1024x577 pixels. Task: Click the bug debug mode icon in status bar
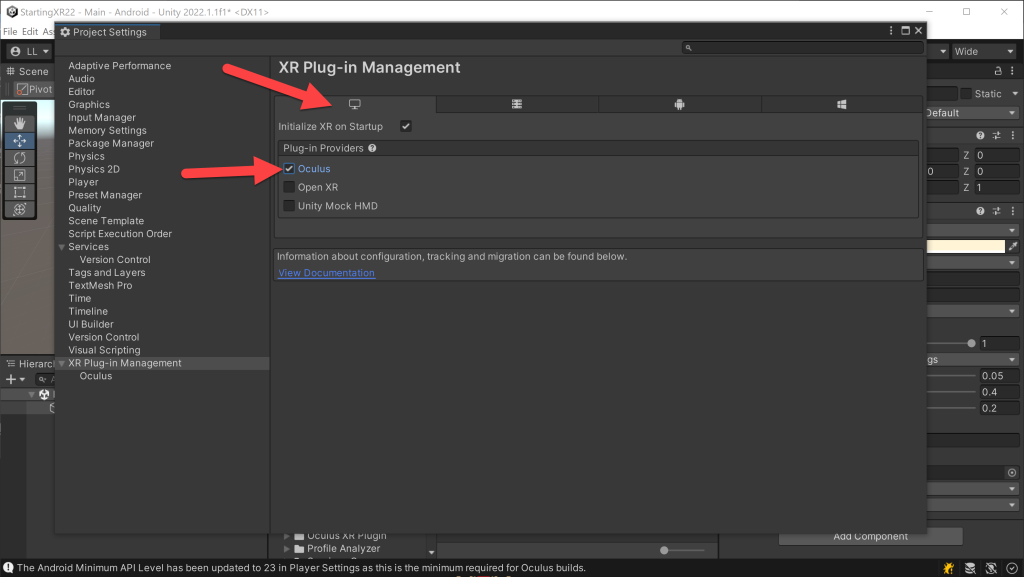[x=948, y=569]
